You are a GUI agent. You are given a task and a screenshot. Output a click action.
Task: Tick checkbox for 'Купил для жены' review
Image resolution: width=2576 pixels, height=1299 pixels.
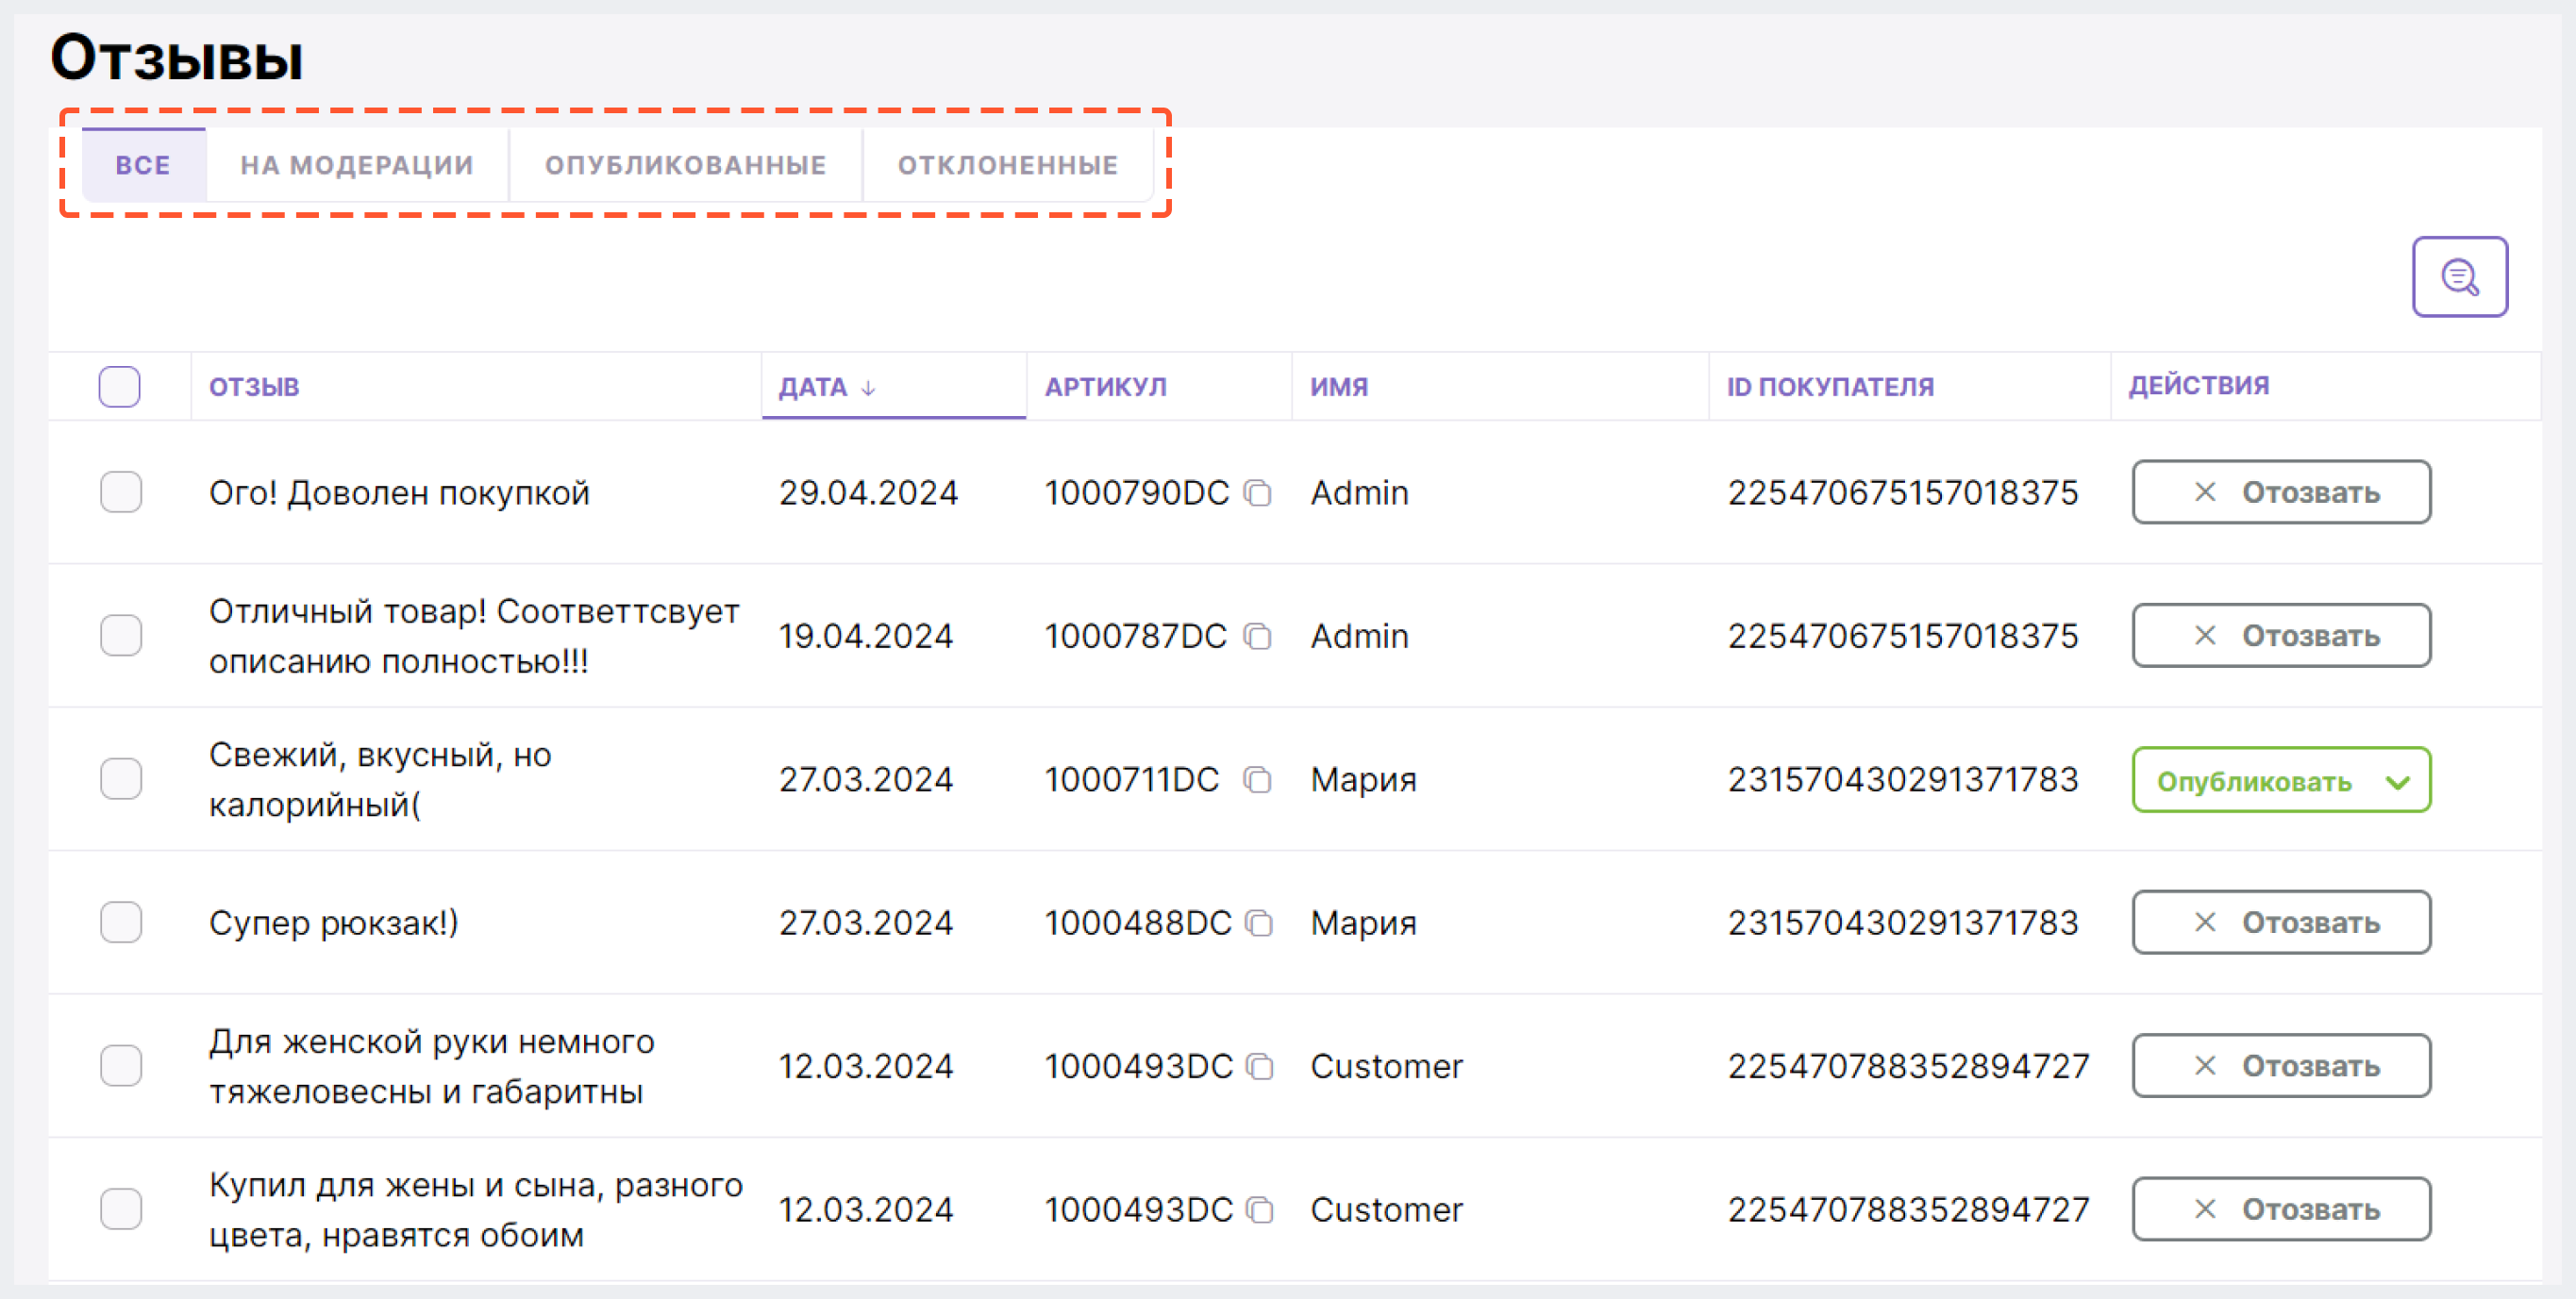121,1209
